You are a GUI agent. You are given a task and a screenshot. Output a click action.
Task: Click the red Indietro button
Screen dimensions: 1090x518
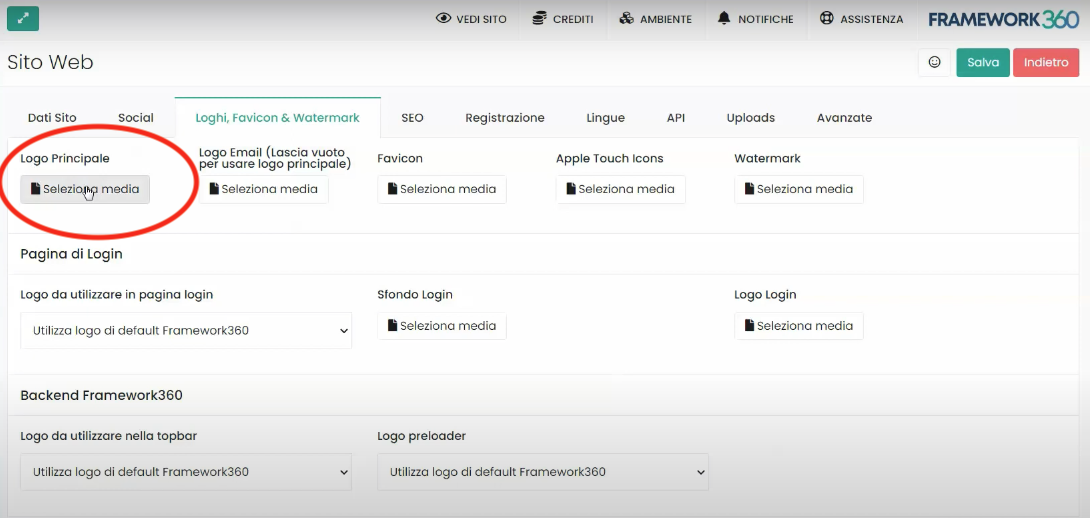click(x=1046, y=63)
